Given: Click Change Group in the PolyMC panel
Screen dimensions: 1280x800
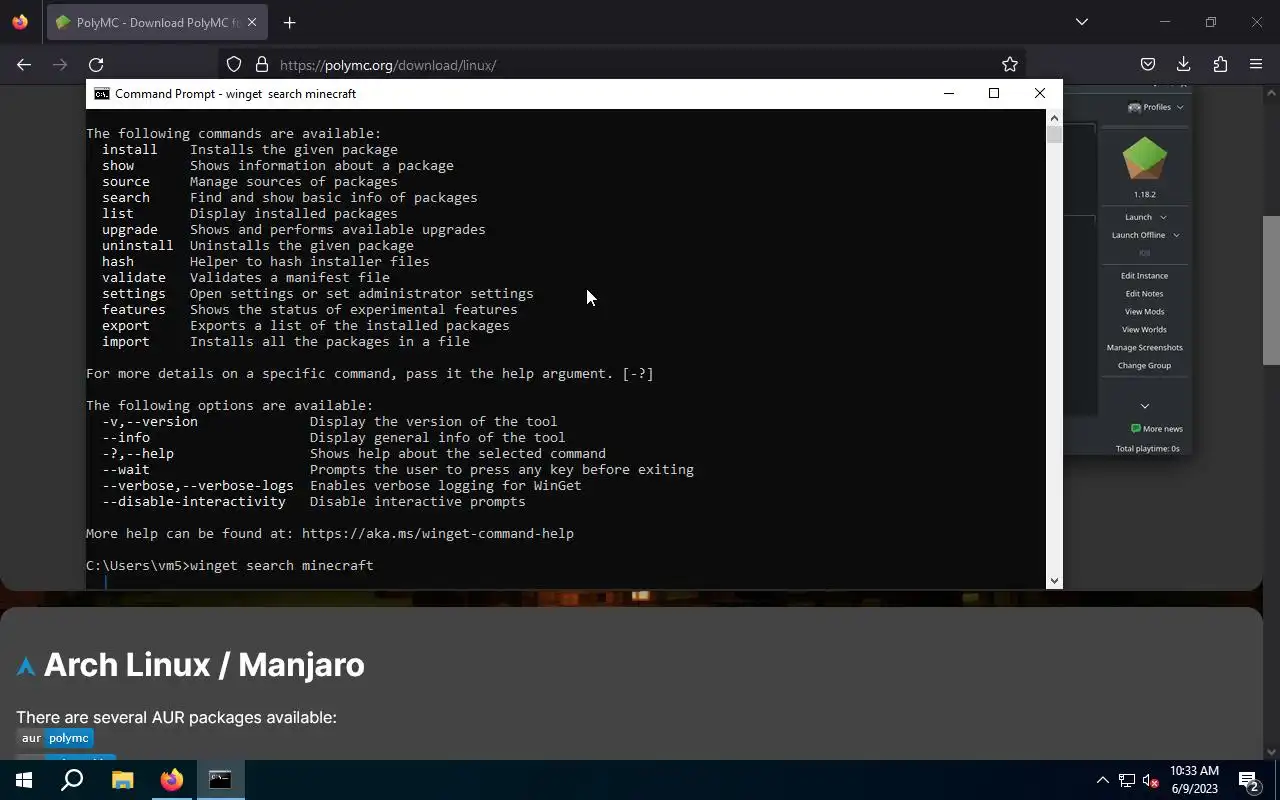Looking at the screenshot, I should 1144,366.
